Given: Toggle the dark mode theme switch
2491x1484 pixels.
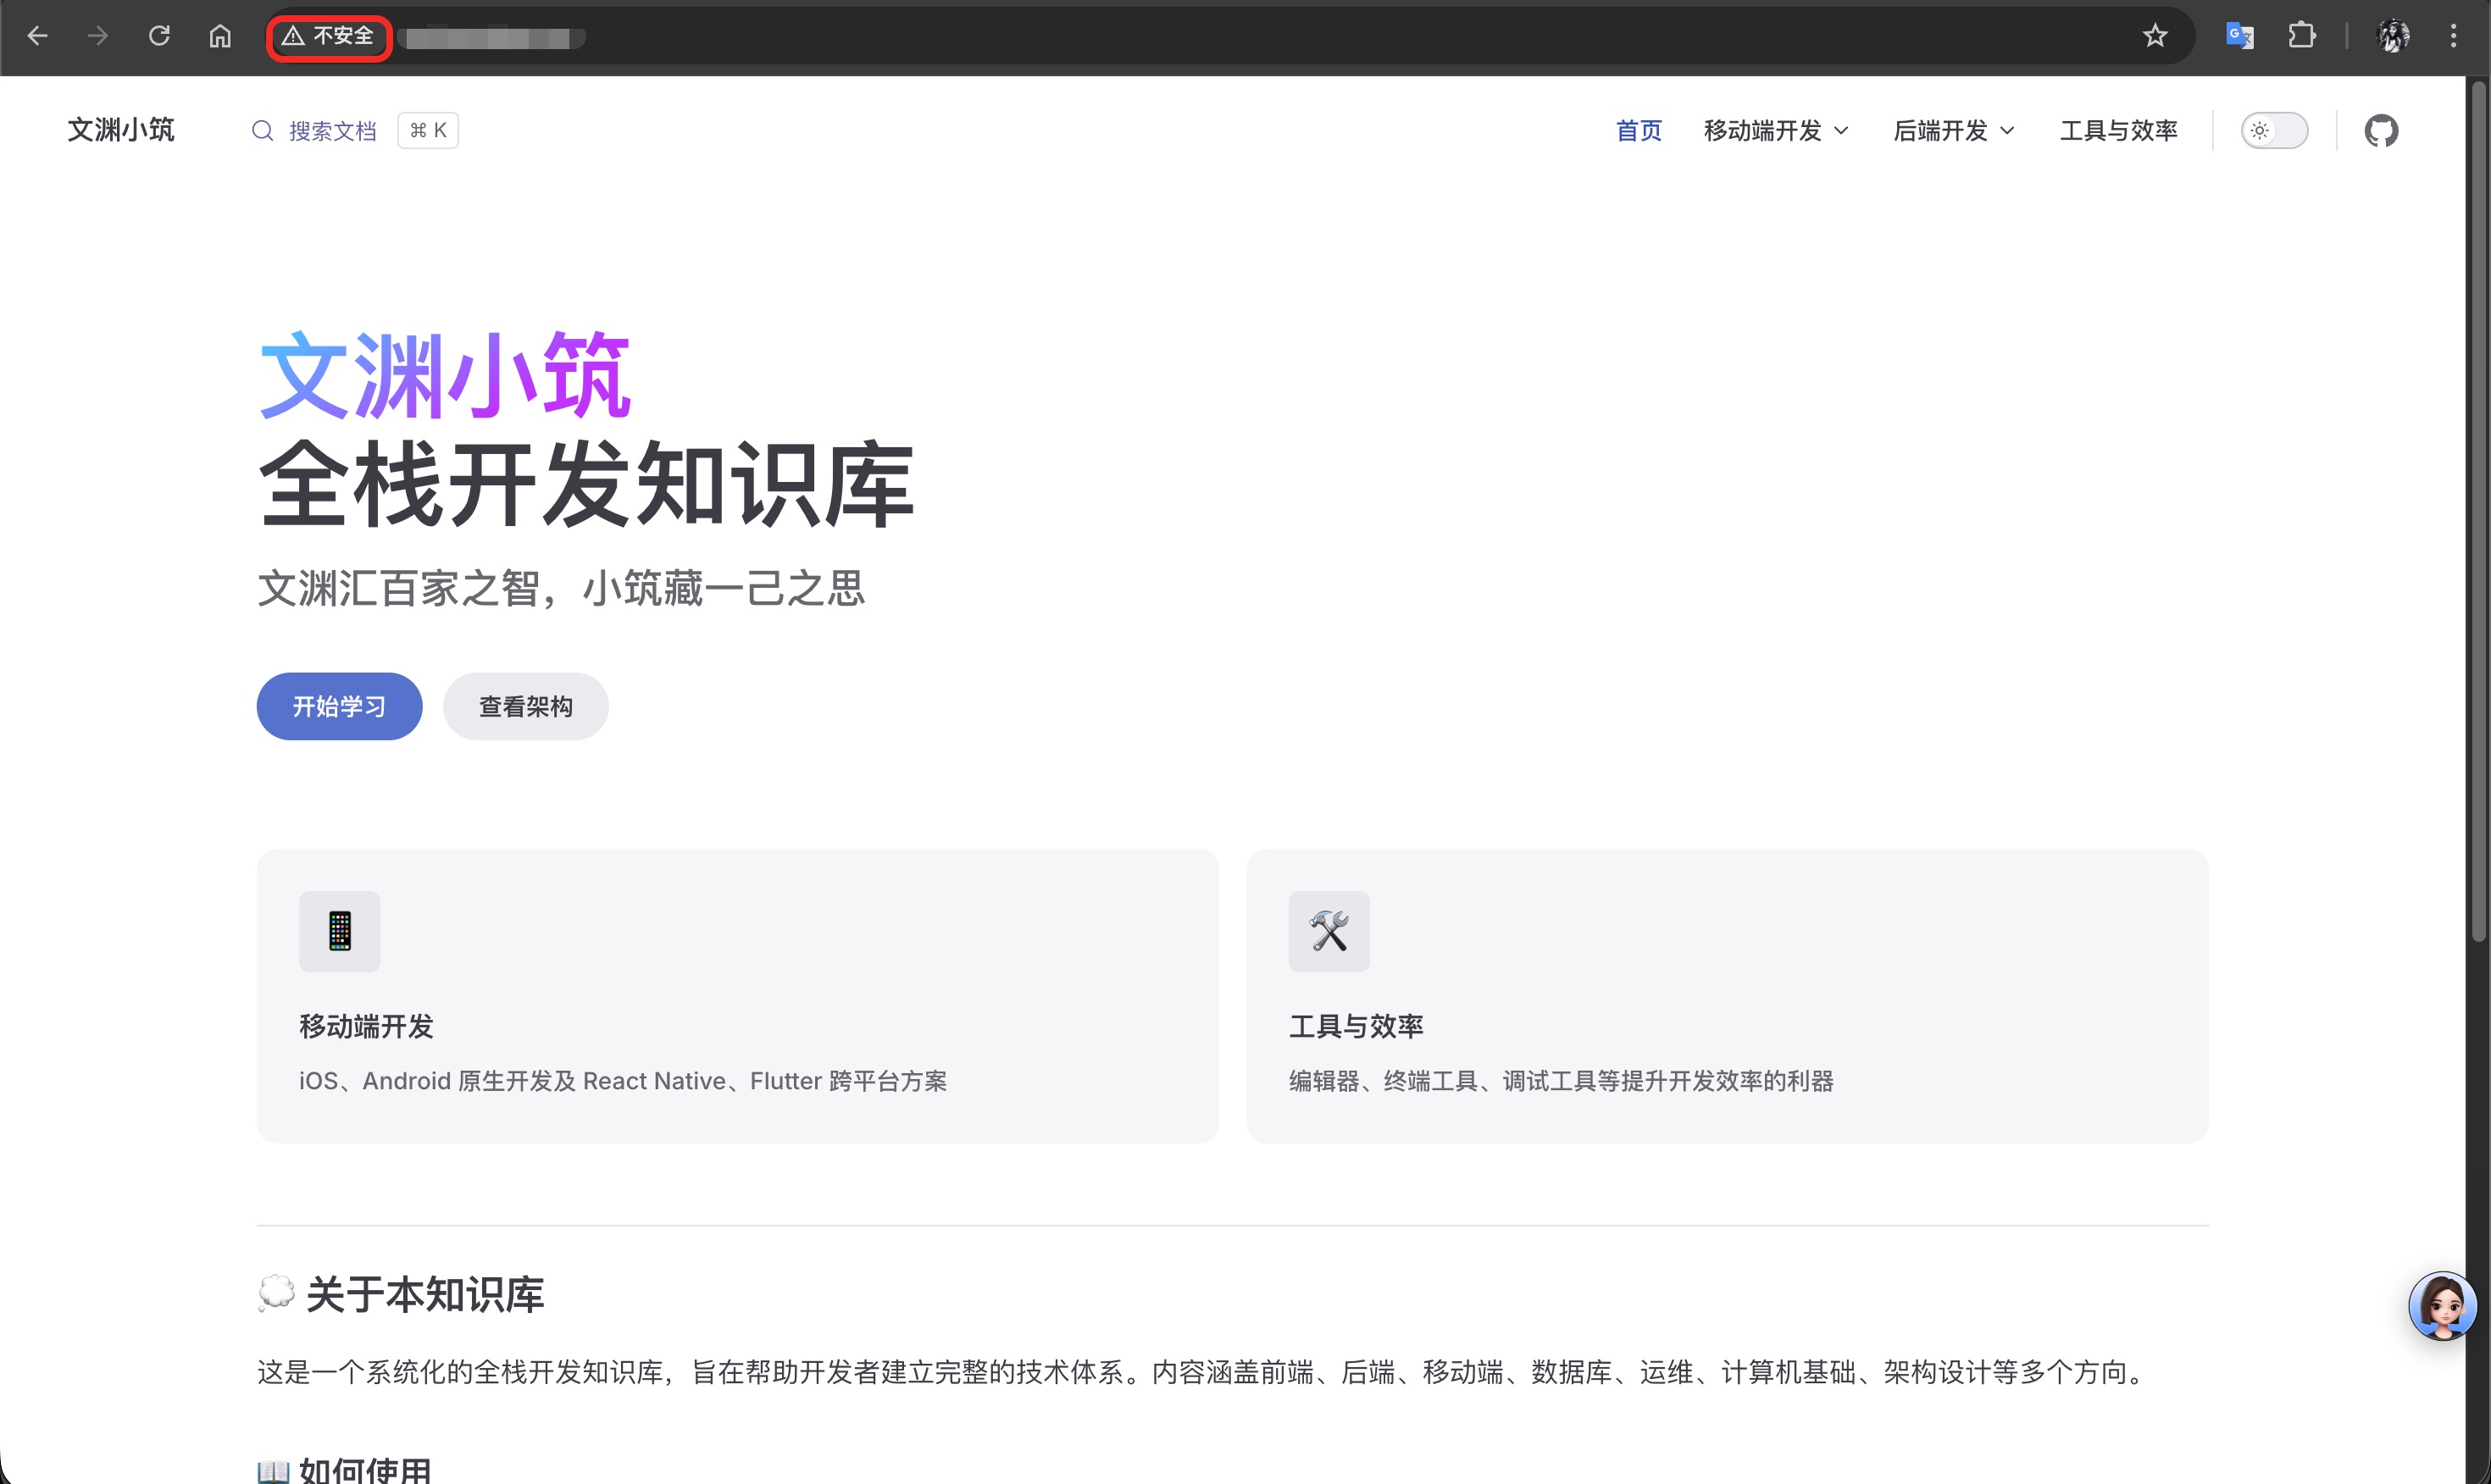Looking at the screenshot, I should [x=2274, y=130].
